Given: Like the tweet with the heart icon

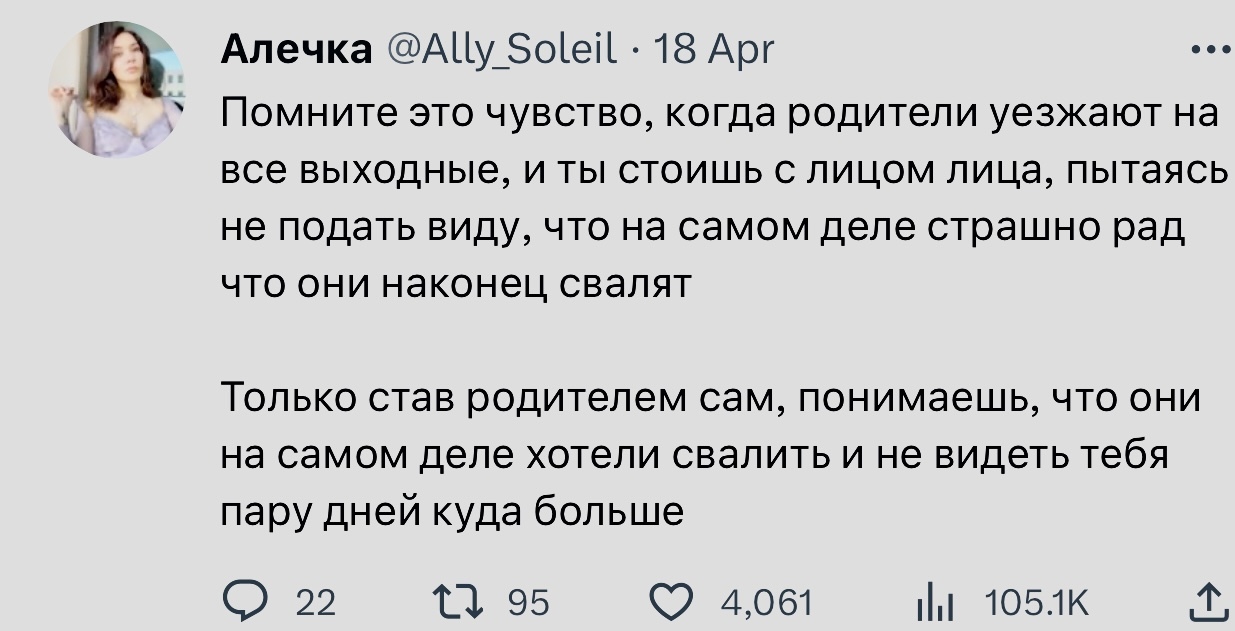Looking at the screenshot, I should [x=671, y=603].
